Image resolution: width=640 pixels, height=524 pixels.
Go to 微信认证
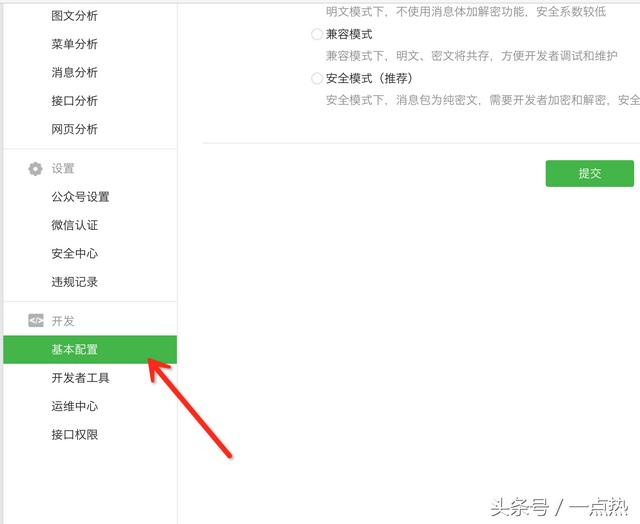(74, 225)
